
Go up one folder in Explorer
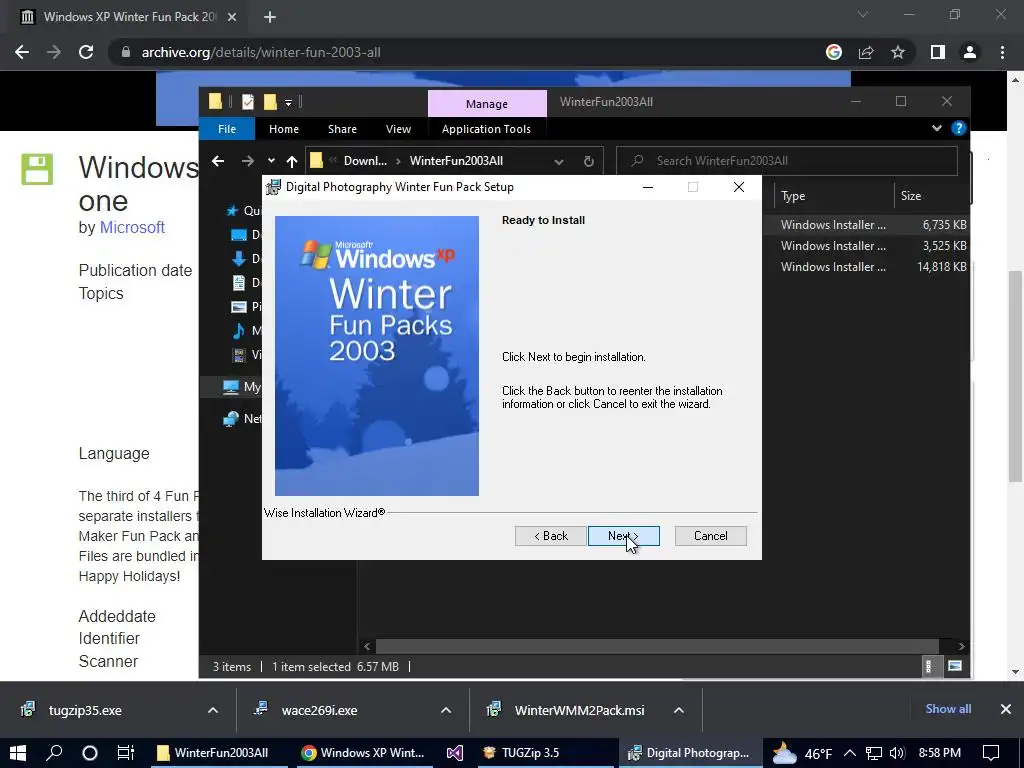coord(292,161)
